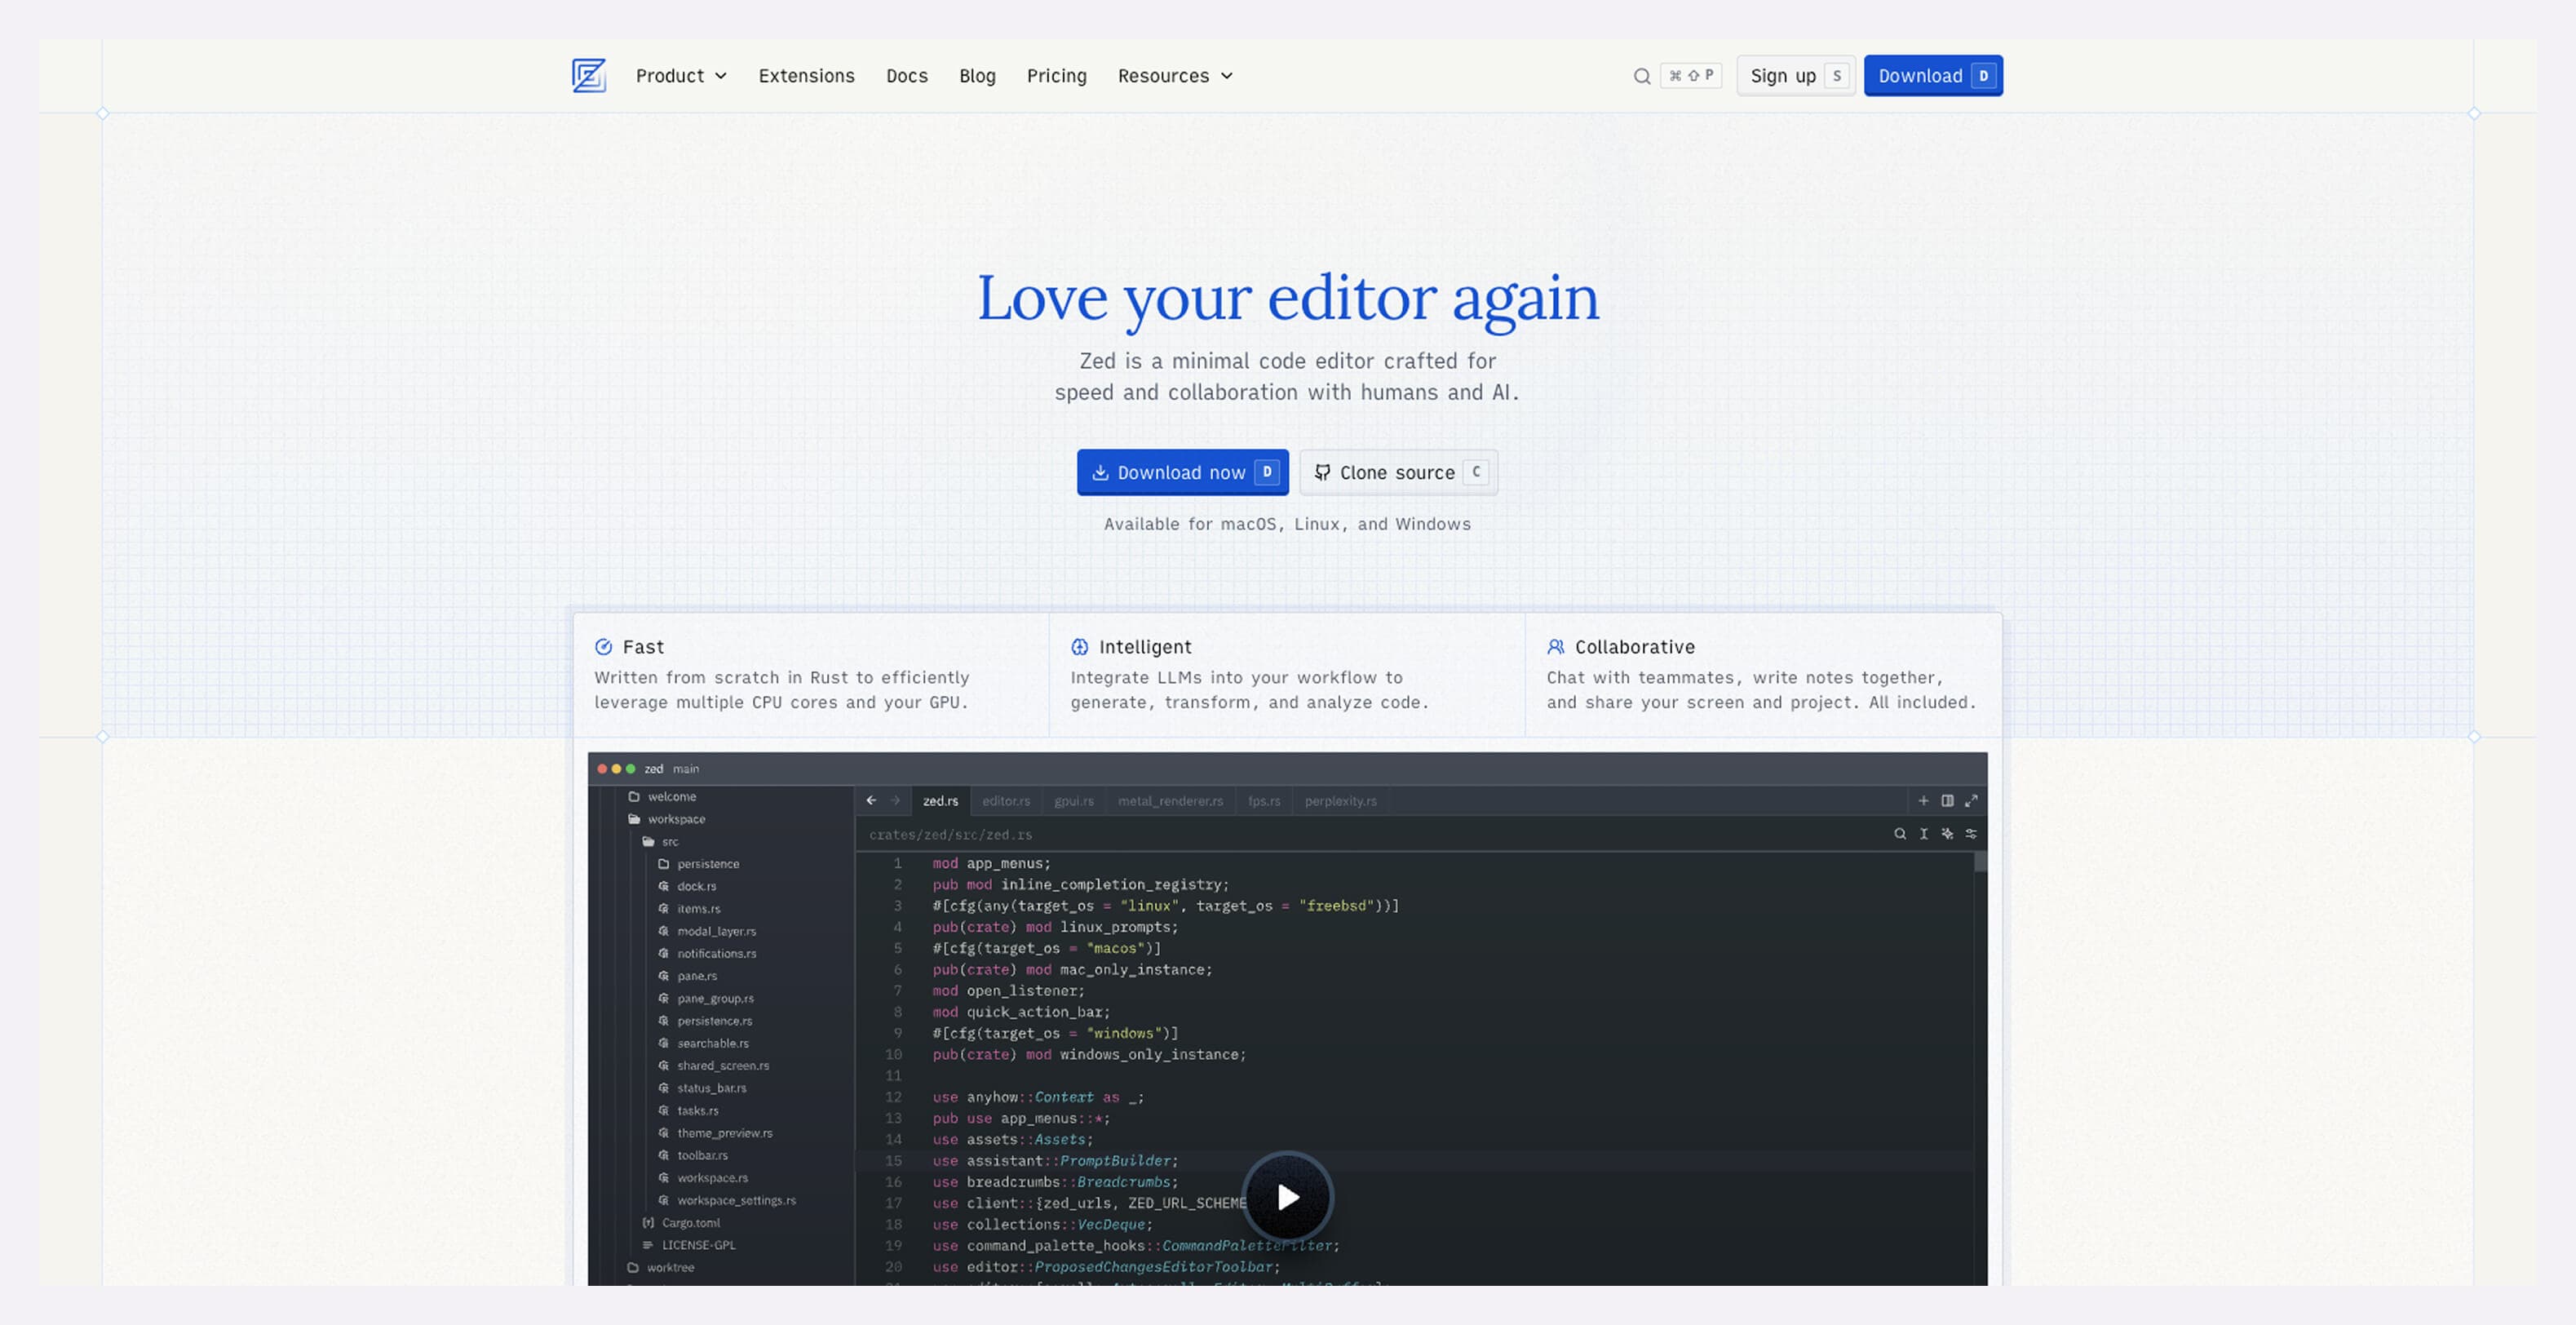The image size is (2576, 1325).
Task: Select tasks.rs in the file tree
Action: pos(688,1111)
